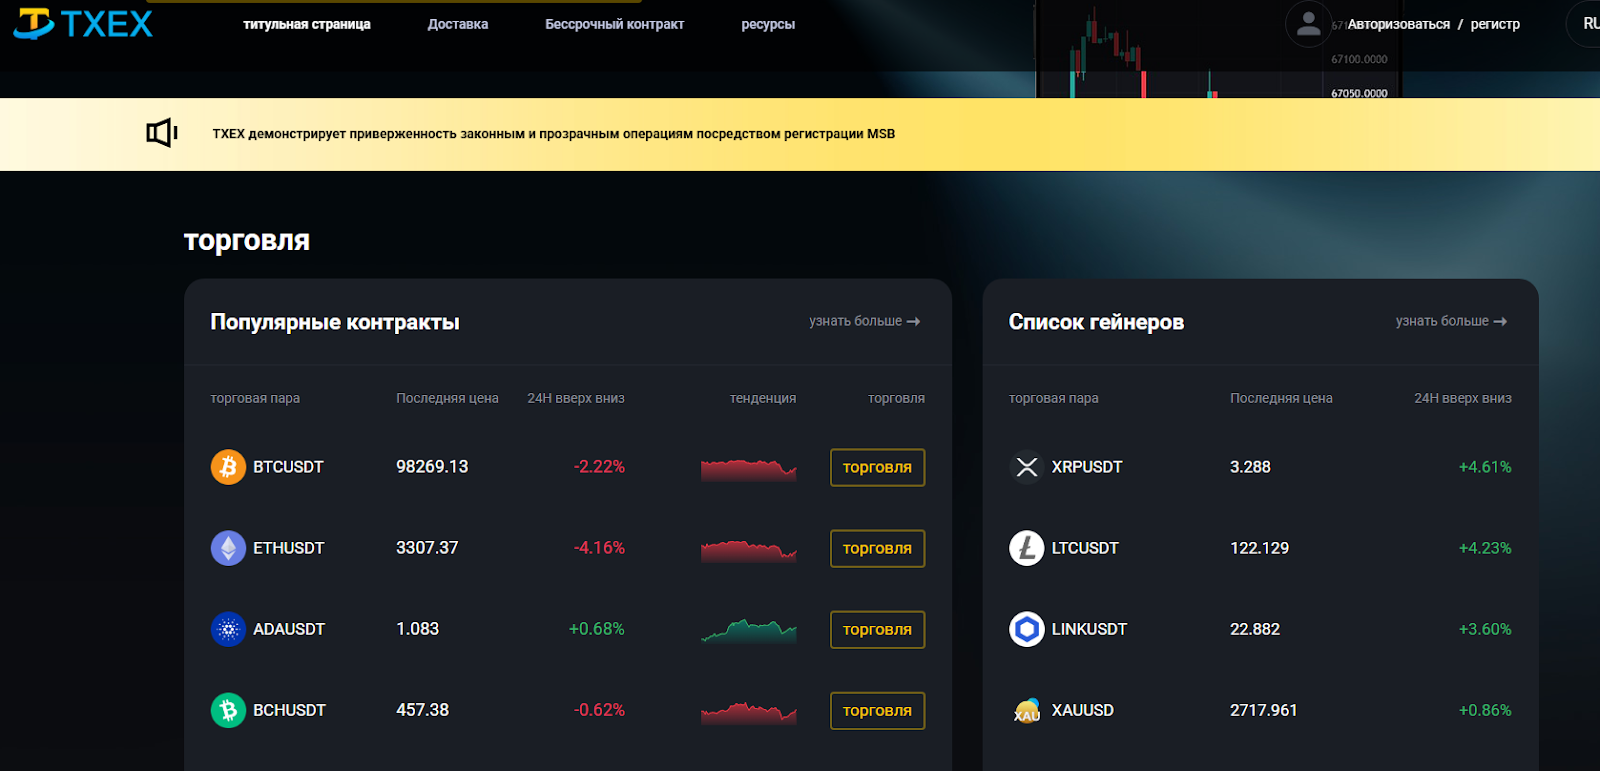Click the ETHUSDT trend sparkline chart
Screen dimensions: 1600x771
coord(749,550)
